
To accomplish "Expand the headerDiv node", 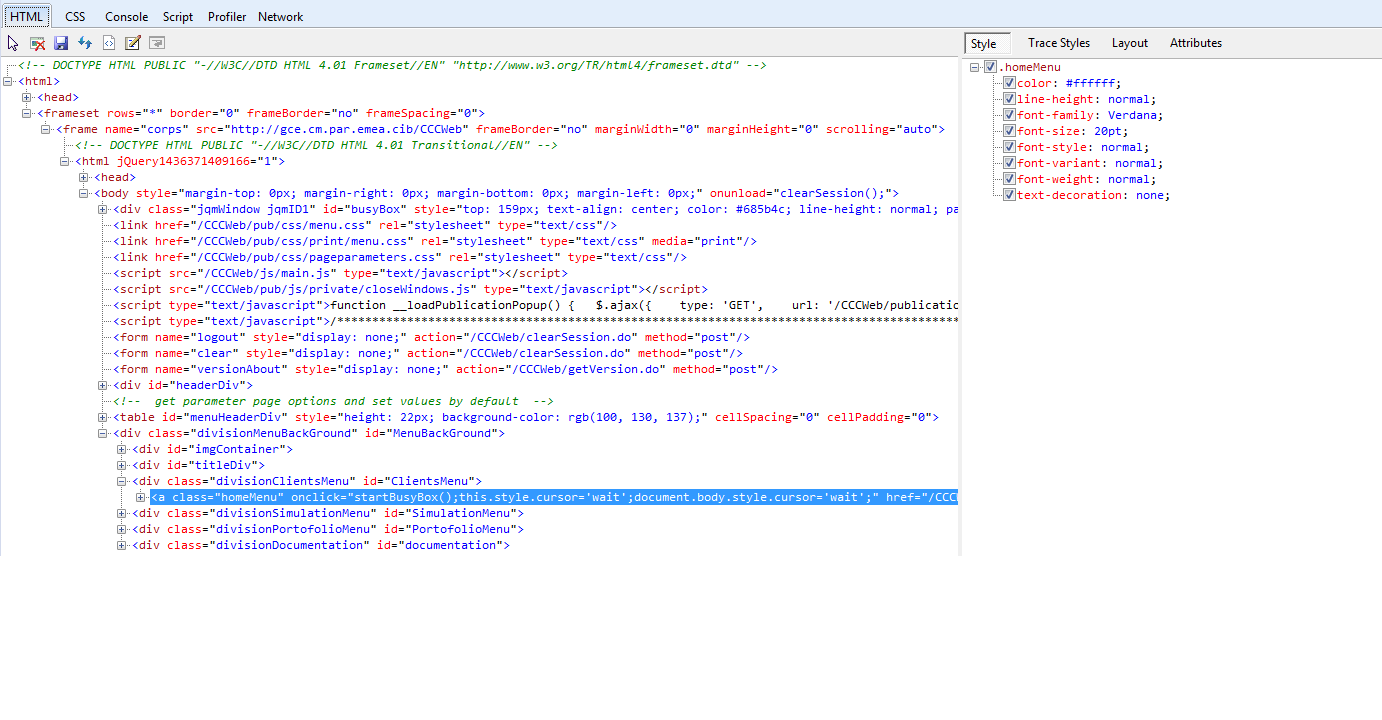I will click(x=103, y=385).
